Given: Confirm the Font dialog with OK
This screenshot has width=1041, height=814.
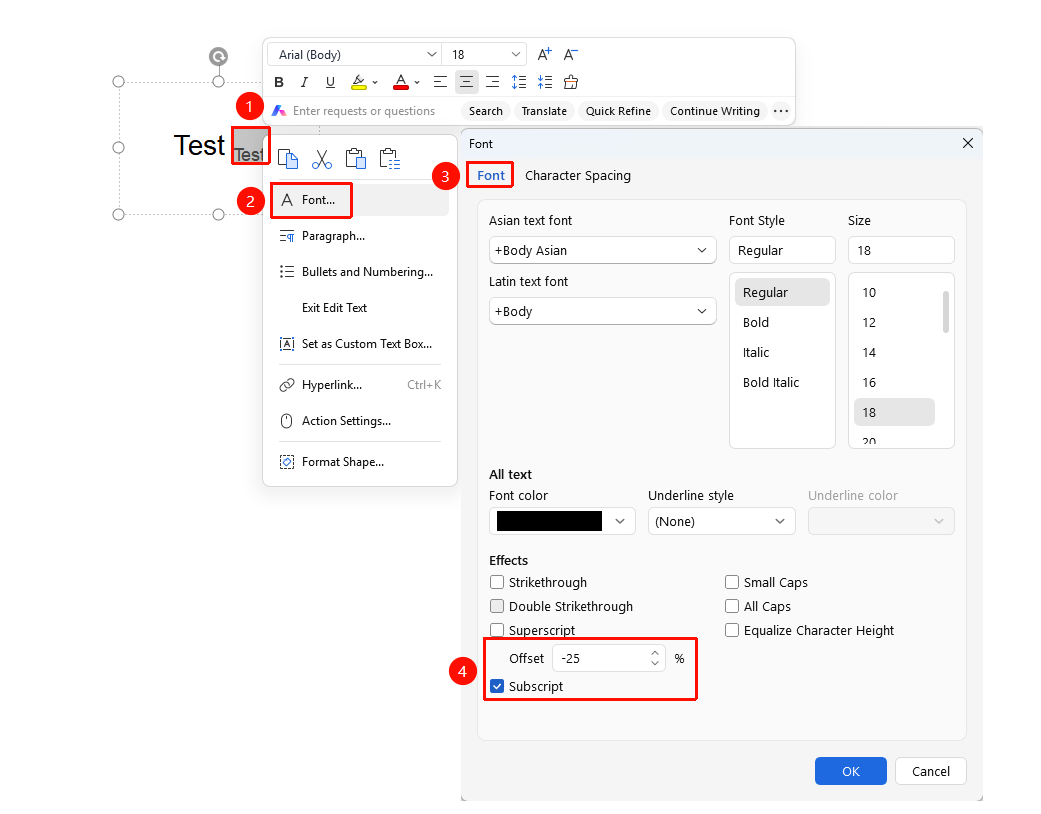Looking at the screenshot, I should (850, 771).
